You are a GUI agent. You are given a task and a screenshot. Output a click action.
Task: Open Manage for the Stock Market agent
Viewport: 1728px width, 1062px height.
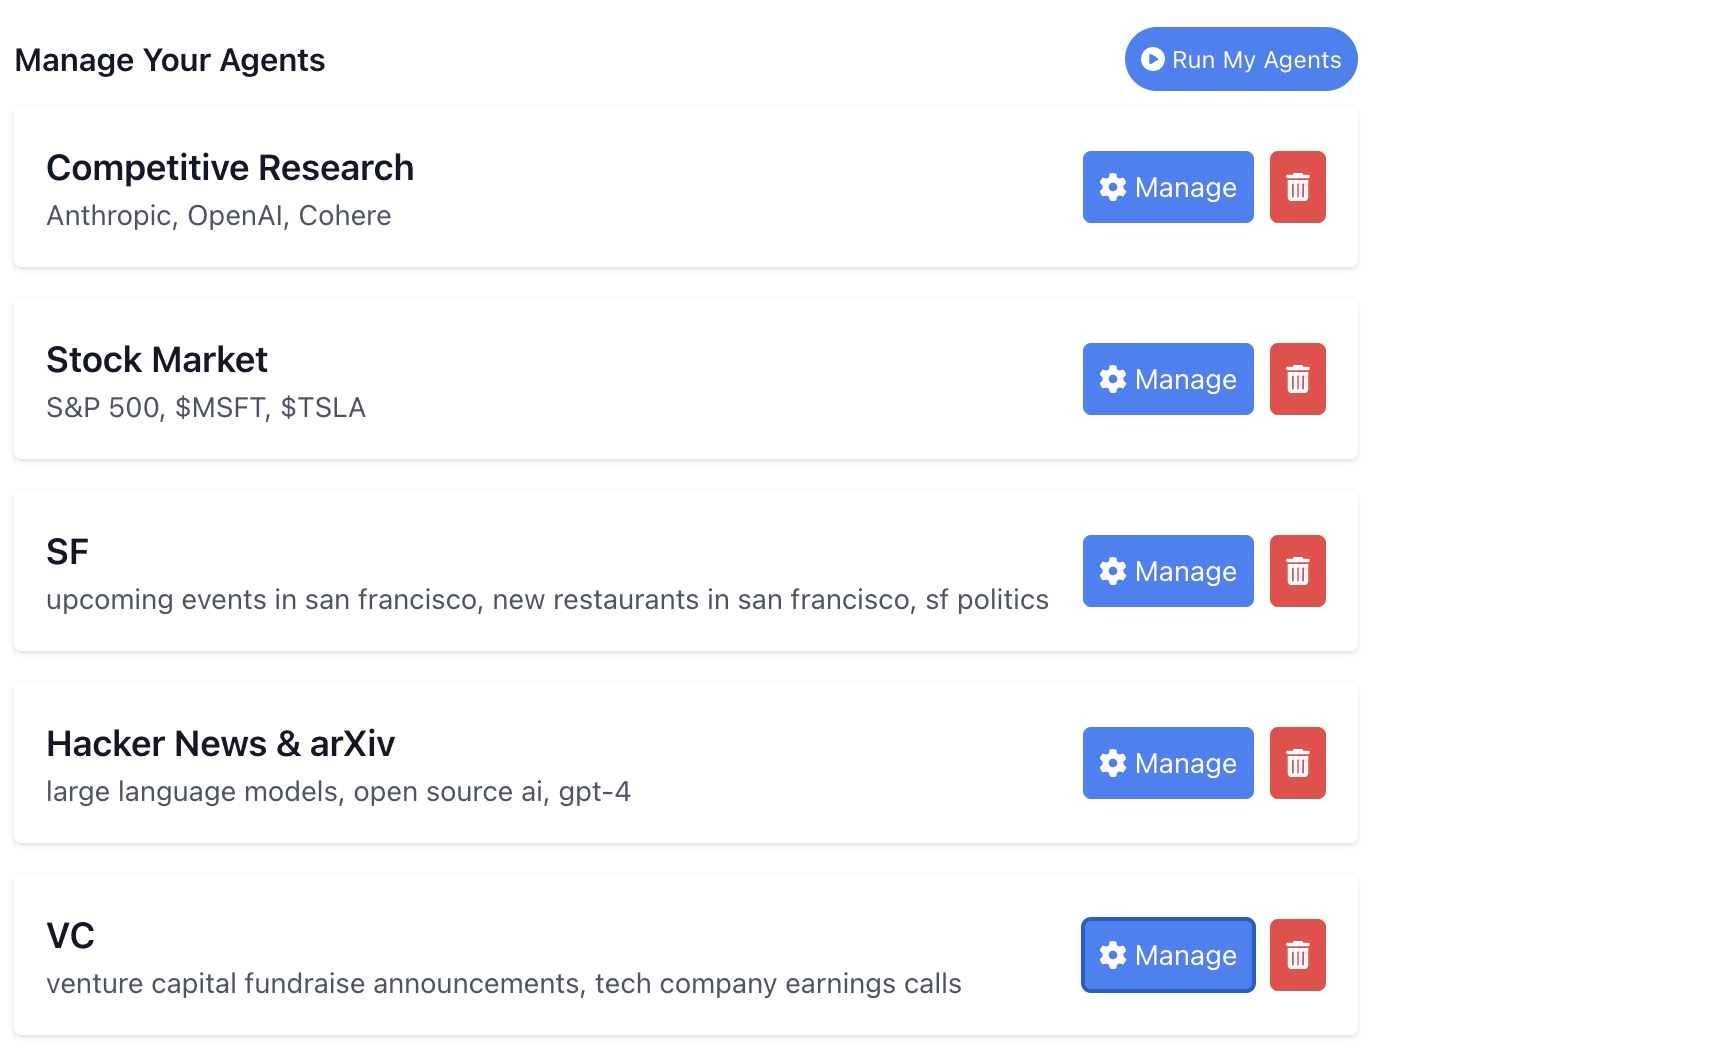coord(1167,379)
